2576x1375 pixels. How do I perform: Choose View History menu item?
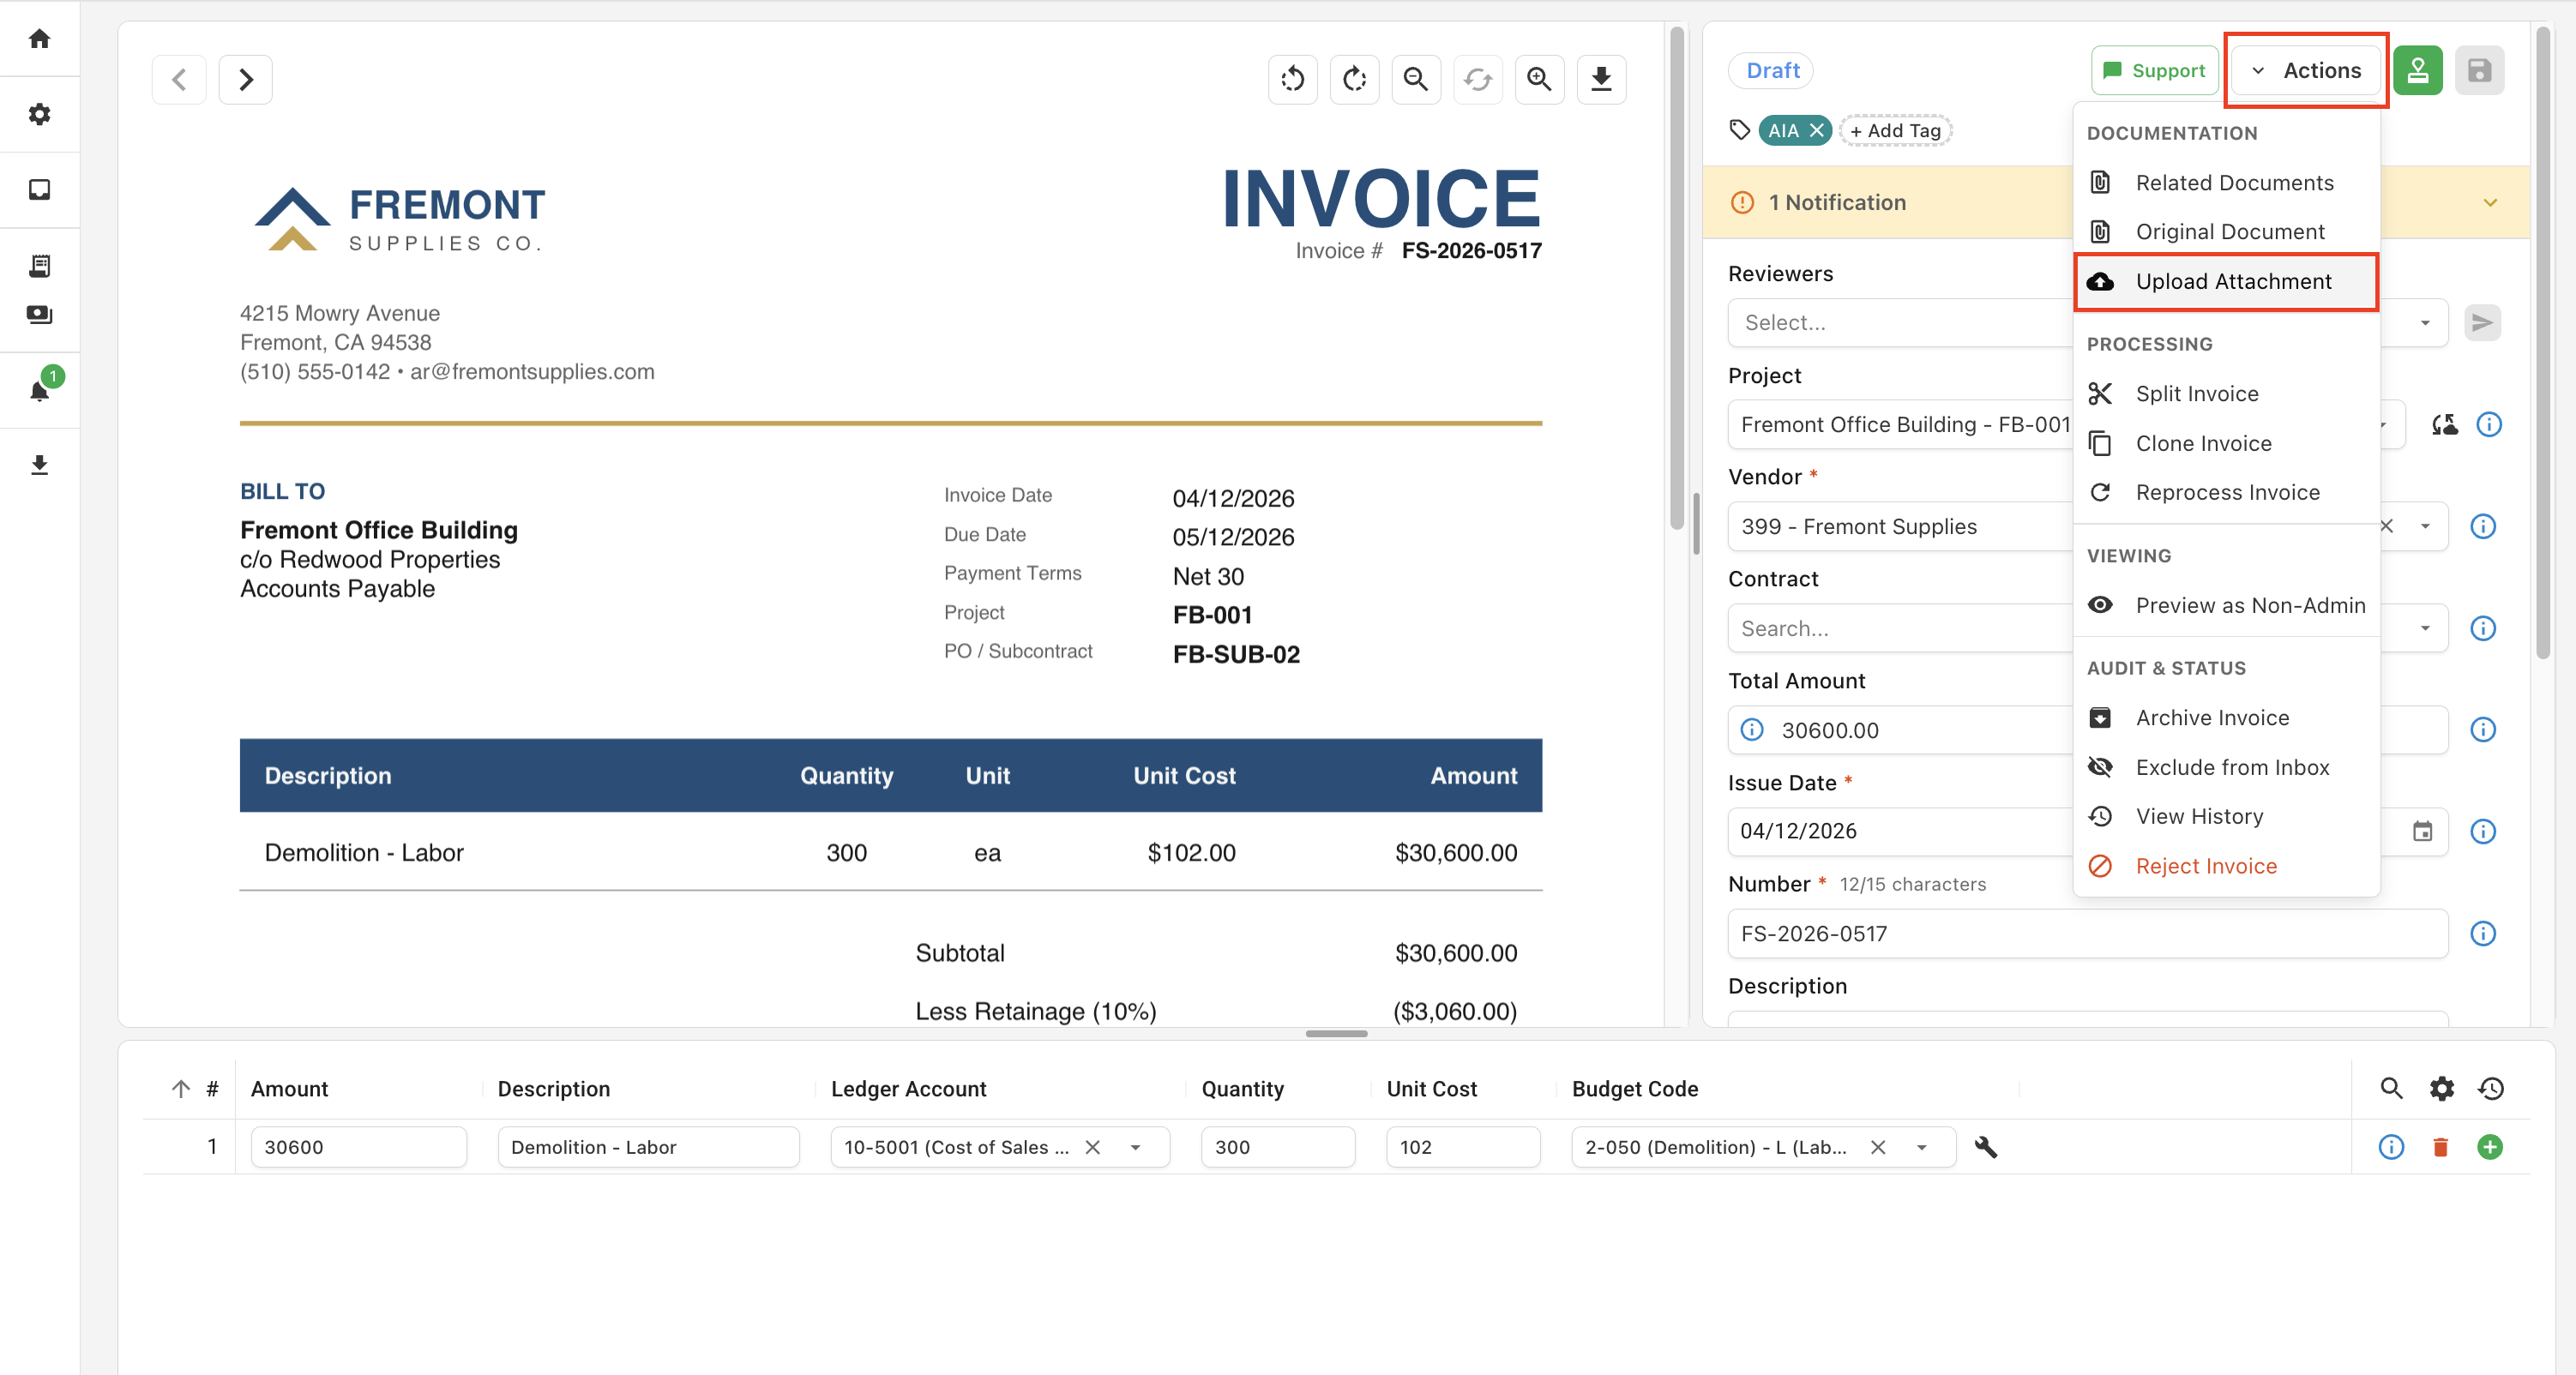pyautogui.click(x=2226, y=816)
